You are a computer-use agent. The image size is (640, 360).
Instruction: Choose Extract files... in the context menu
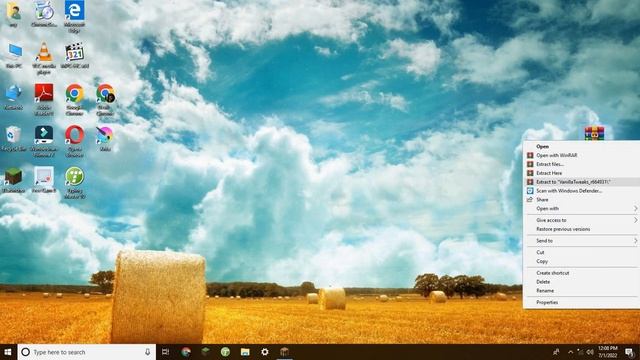click(x=582, y=164)
